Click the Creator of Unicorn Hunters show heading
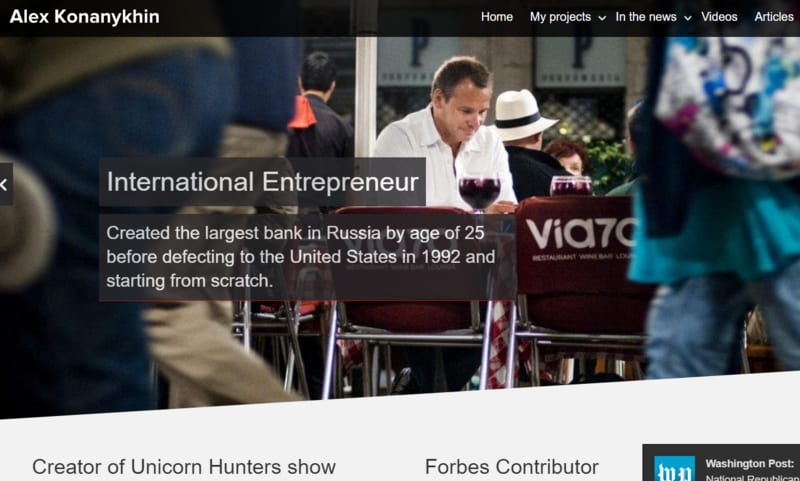This screenshot has height=481, width=800. pyautogui.click(x=184, y=467)
